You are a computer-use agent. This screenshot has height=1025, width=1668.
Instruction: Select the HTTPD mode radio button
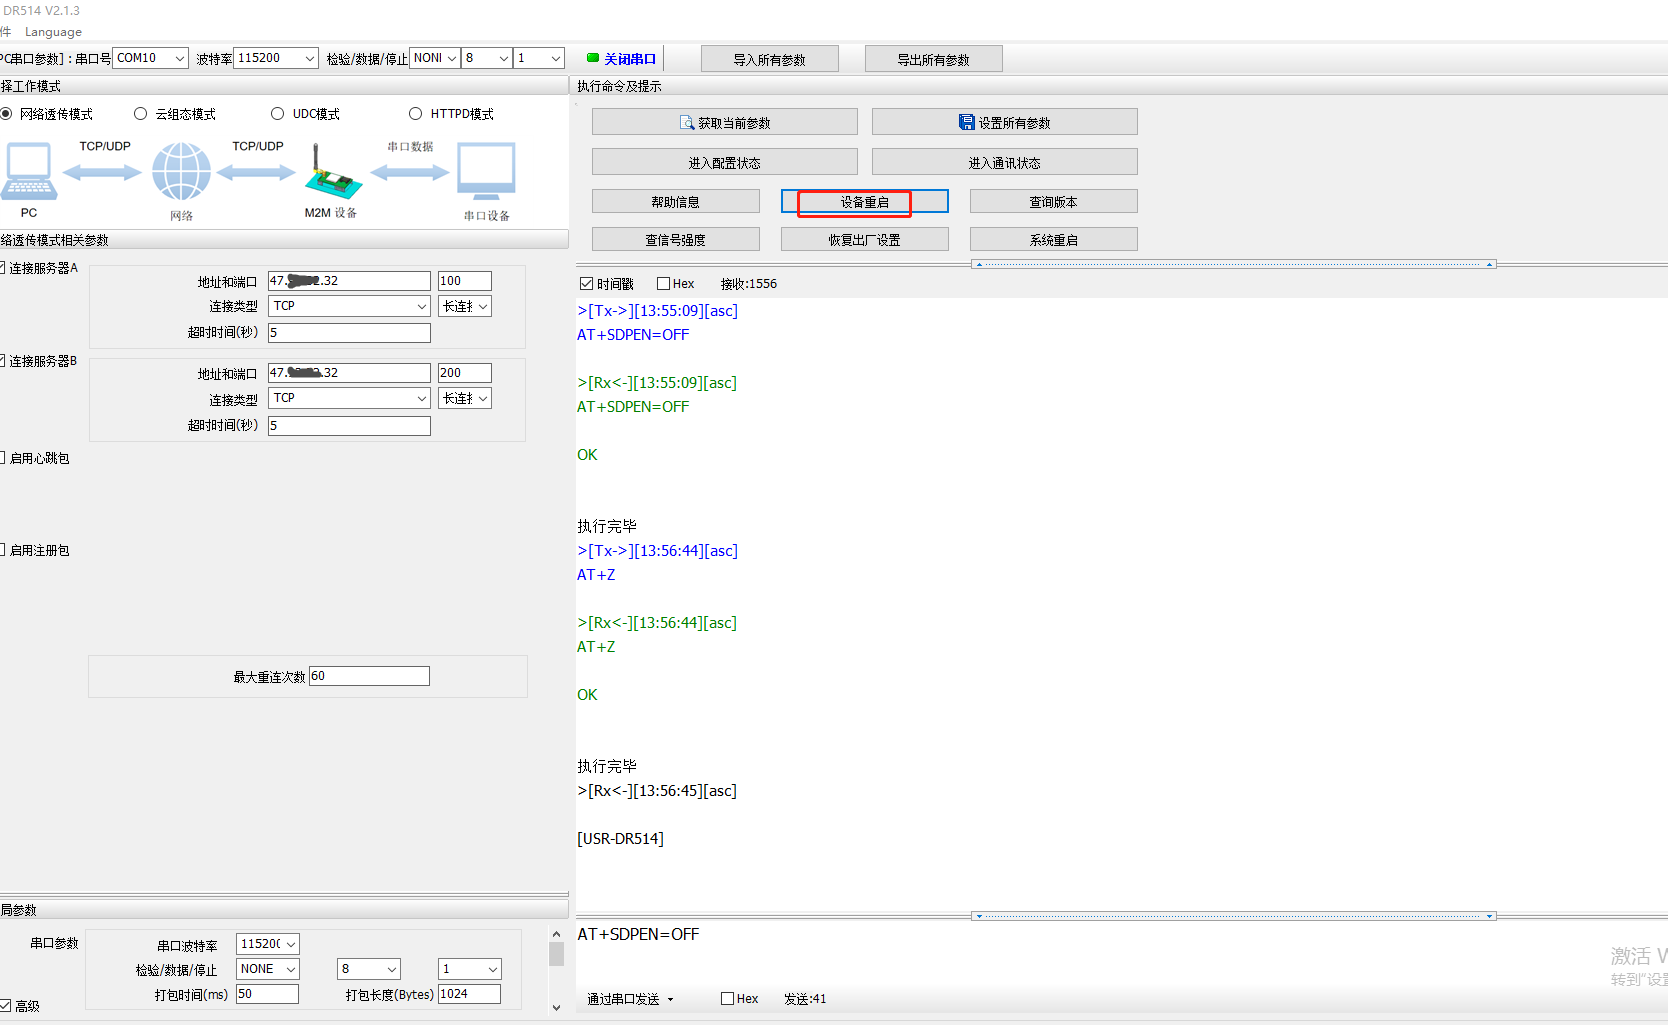point(416,114)
